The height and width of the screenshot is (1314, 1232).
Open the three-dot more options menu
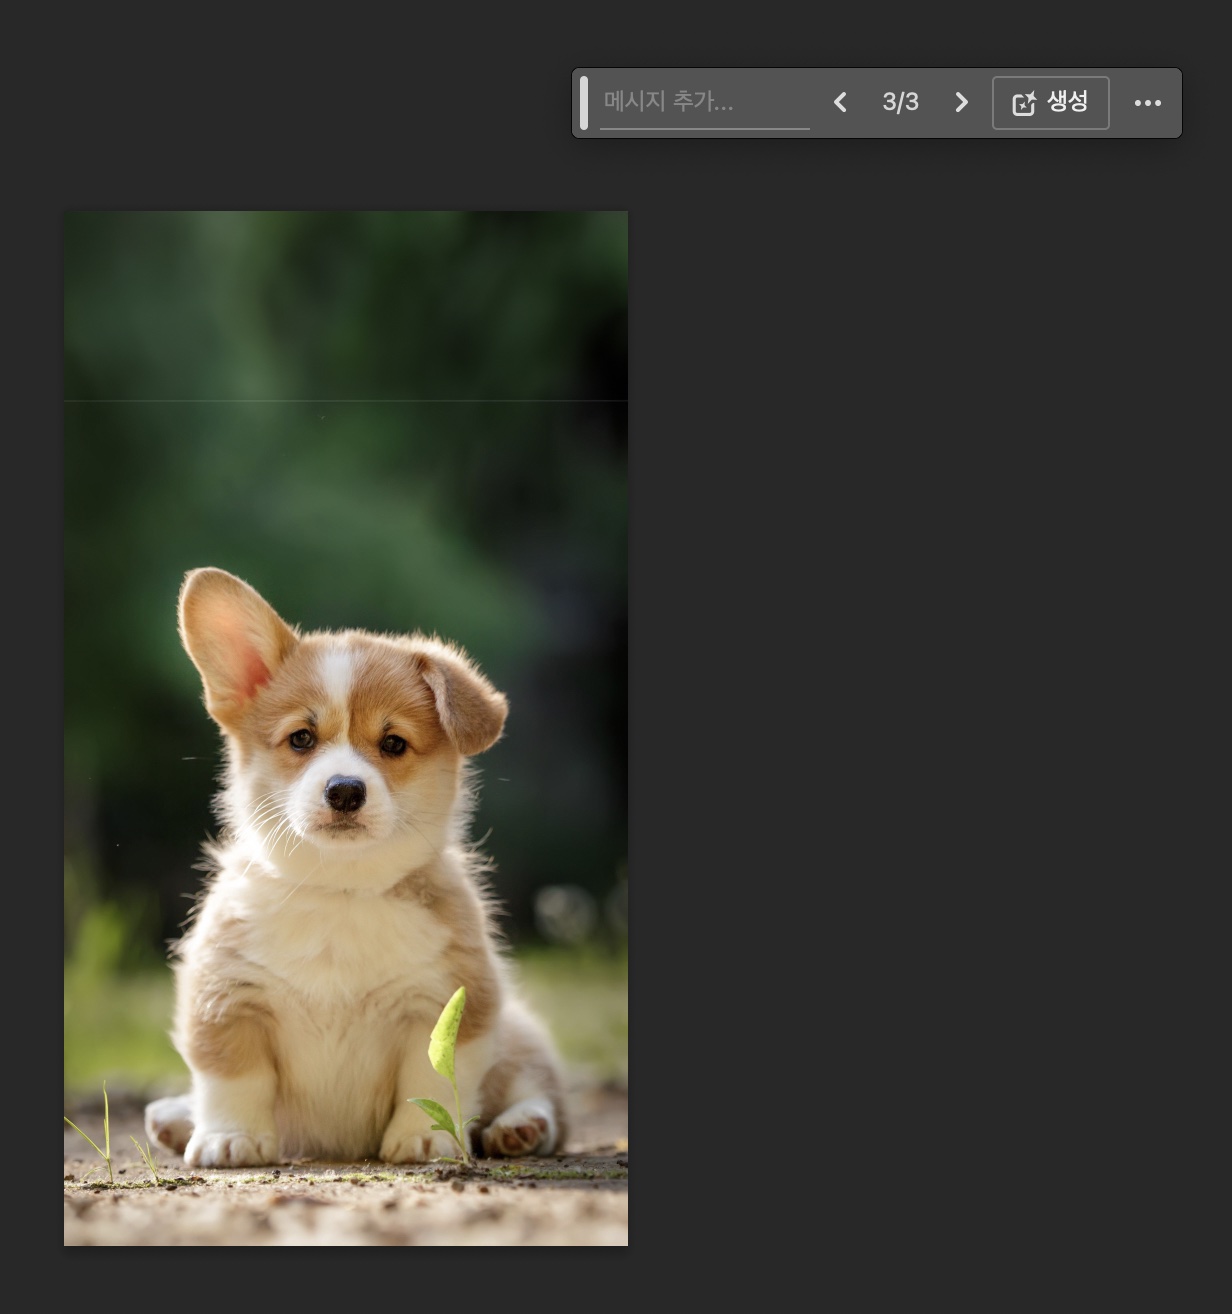(1147, 103)
